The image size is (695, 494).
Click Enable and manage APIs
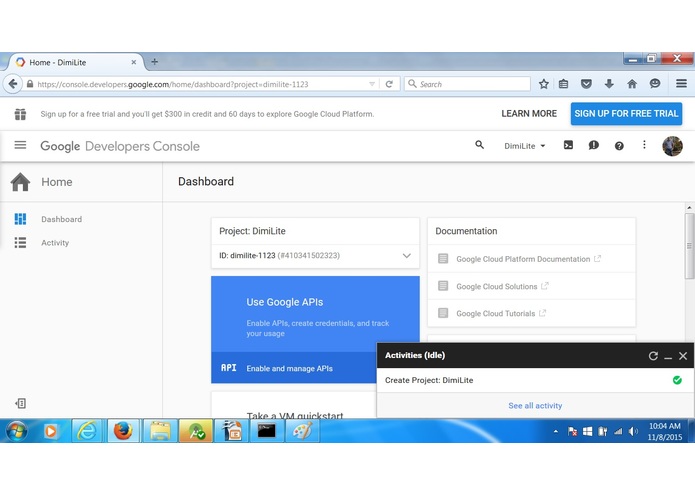pos(289,368)
